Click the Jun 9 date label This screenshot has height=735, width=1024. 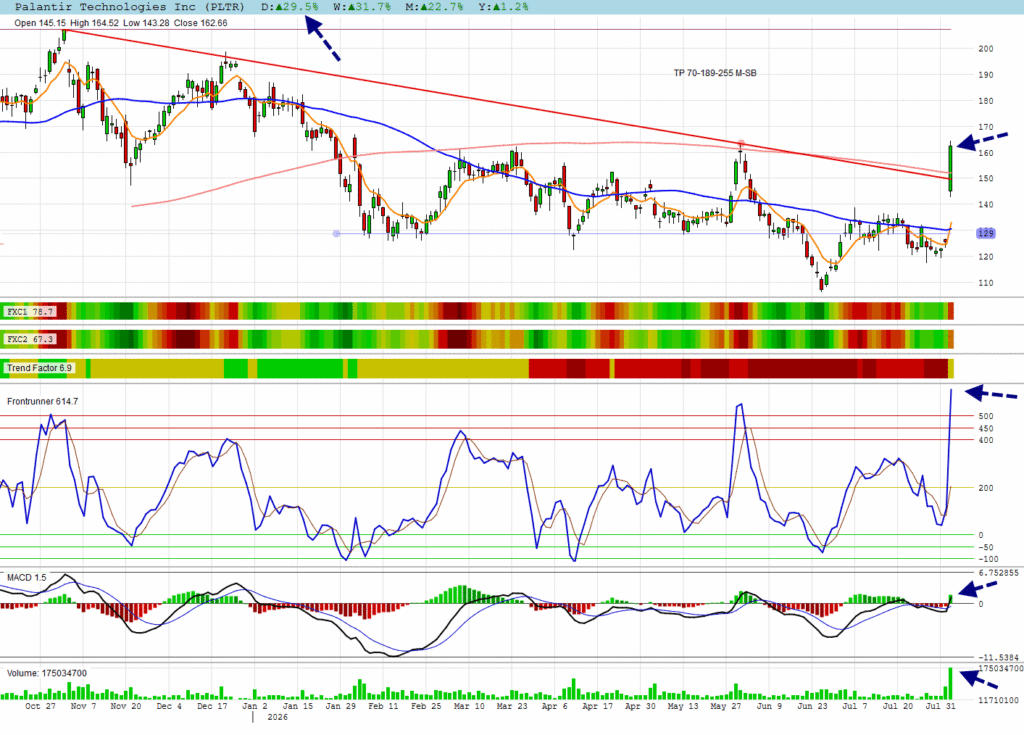click(769, 706)
